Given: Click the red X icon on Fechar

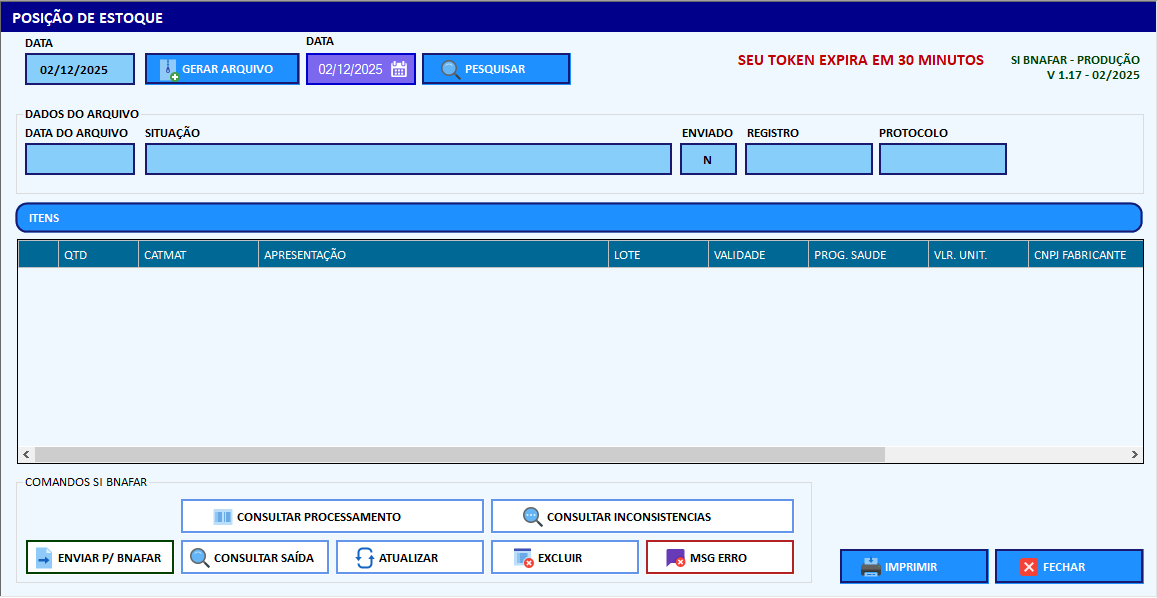Looking at the screenshot, I should pyautogui.click(x=1028, y=567).
